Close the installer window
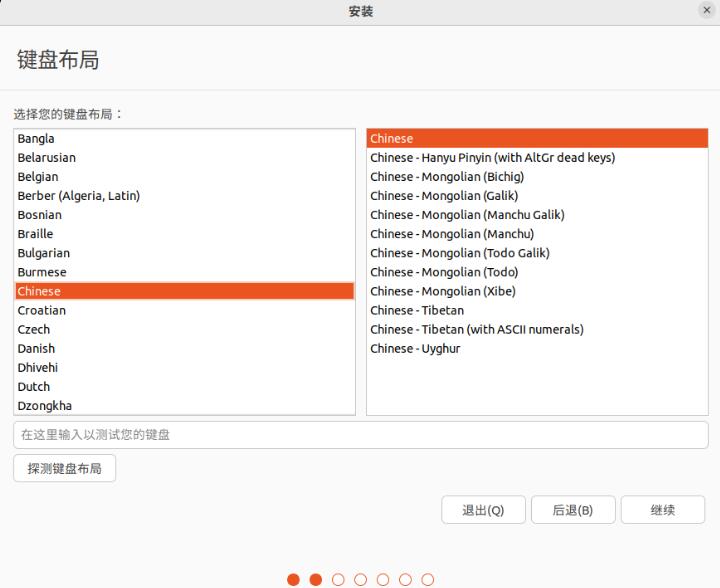This screenshot has width=720, height=588. pos(707,10)
